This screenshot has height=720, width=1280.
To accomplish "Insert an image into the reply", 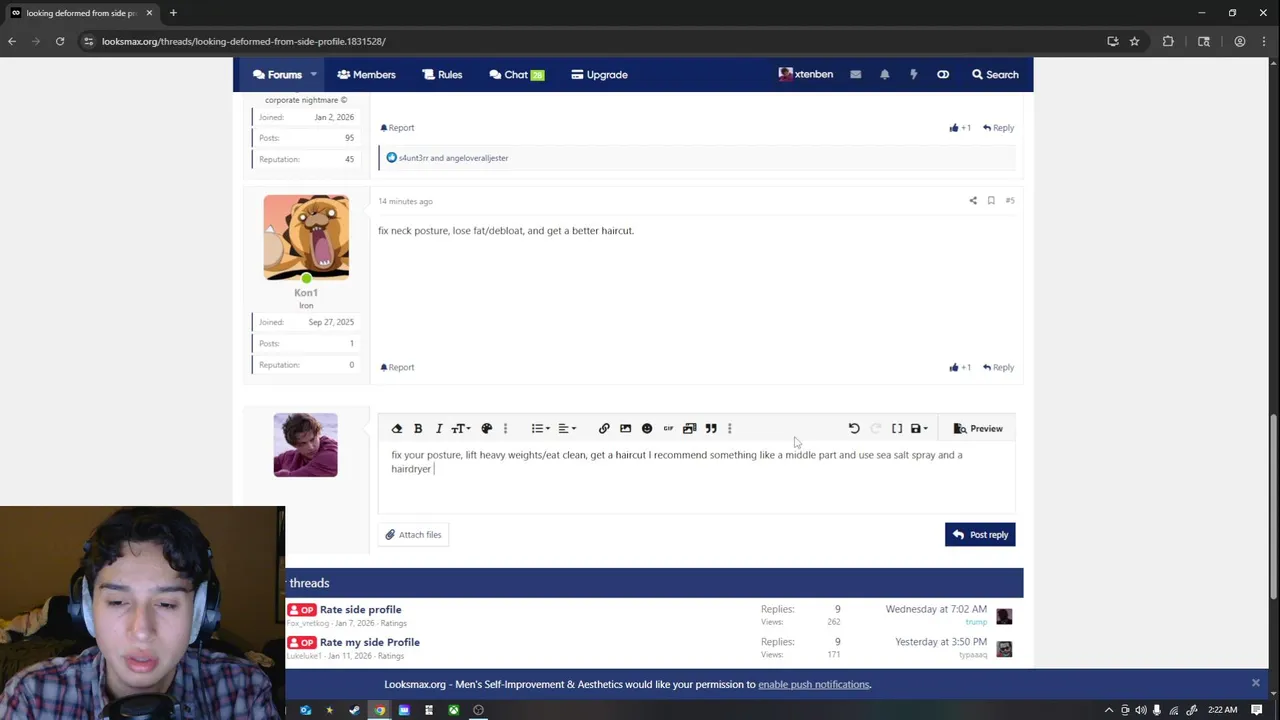I will pos(625,428).
